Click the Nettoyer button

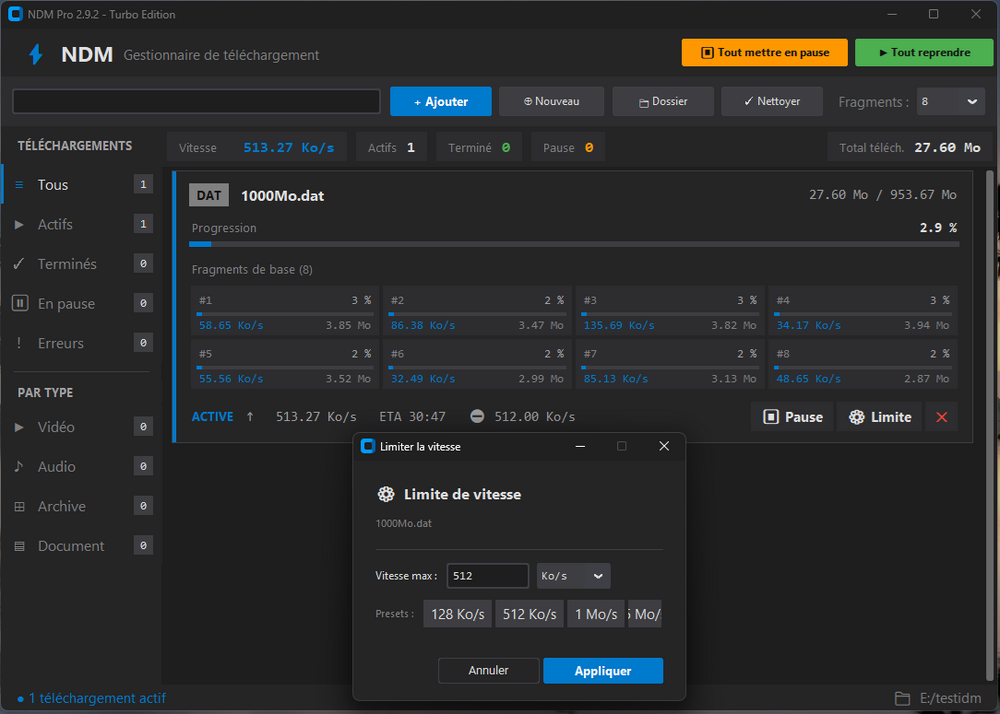[772, 101]
